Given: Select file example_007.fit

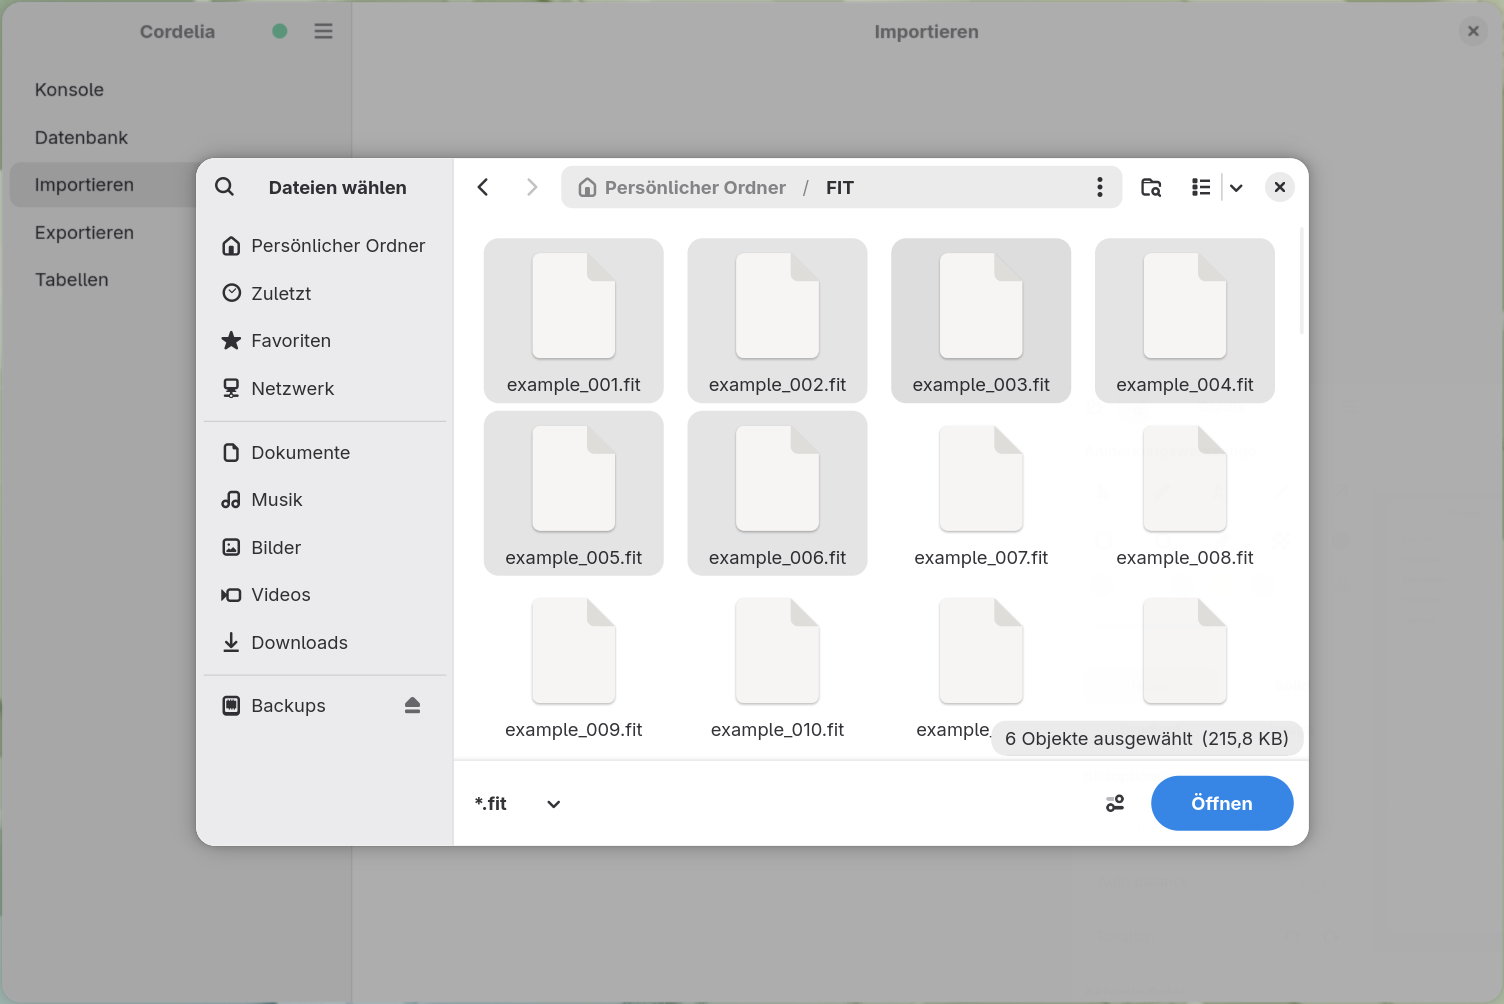Looking at the screenshot, I should [981, 493].
